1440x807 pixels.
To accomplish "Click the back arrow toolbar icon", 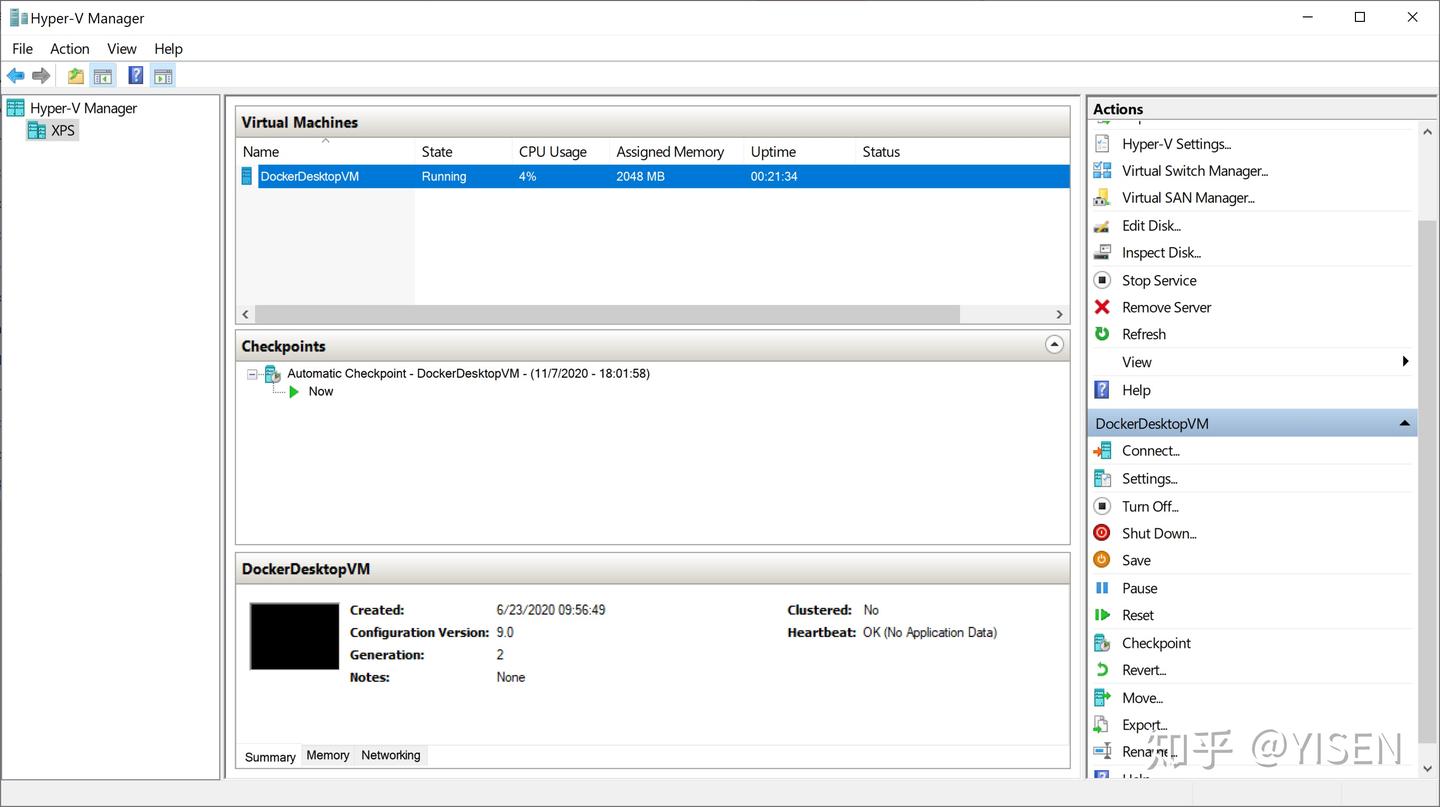I will click(x=15, y=76).
